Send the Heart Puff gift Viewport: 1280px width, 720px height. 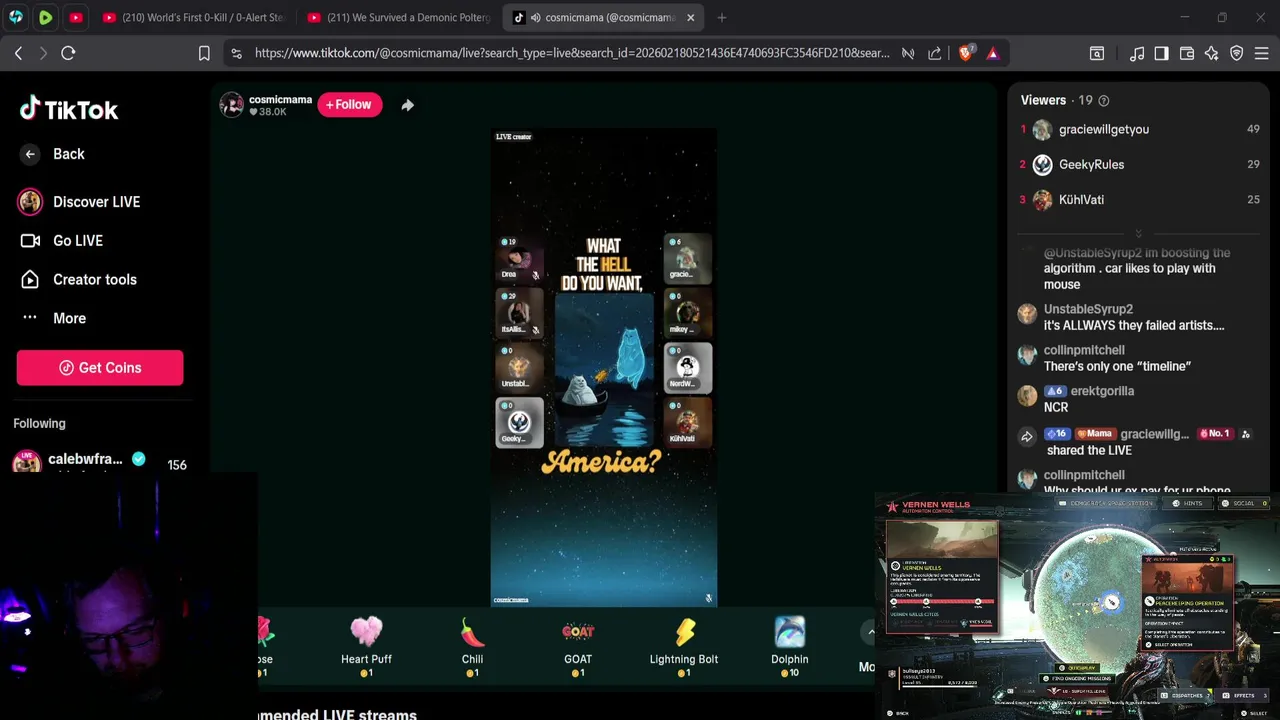coord(366,646)
